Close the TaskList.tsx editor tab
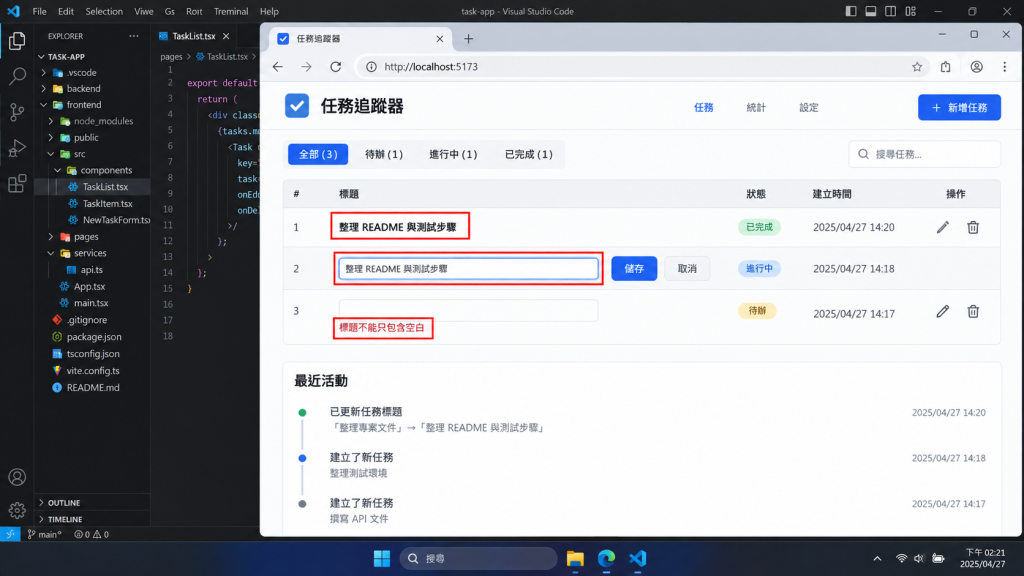 [226, 36]
